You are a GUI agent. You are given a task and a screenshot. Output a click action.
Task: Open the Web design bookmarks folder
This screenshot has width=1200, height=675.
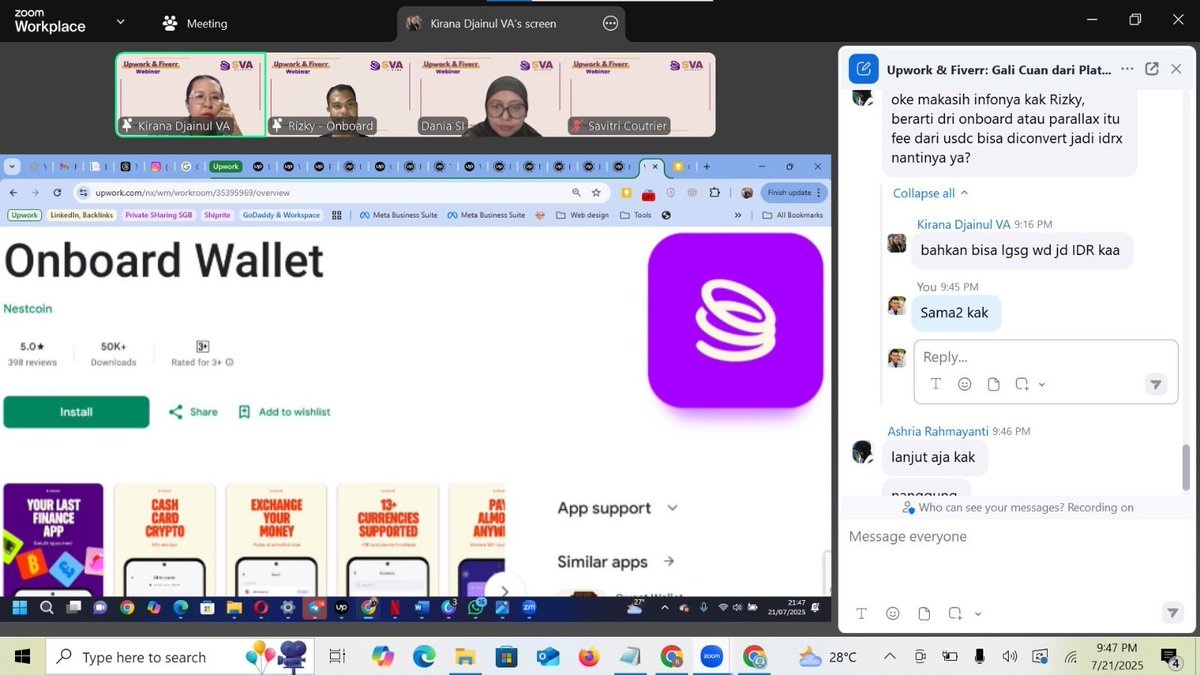(x=582, y=215)
